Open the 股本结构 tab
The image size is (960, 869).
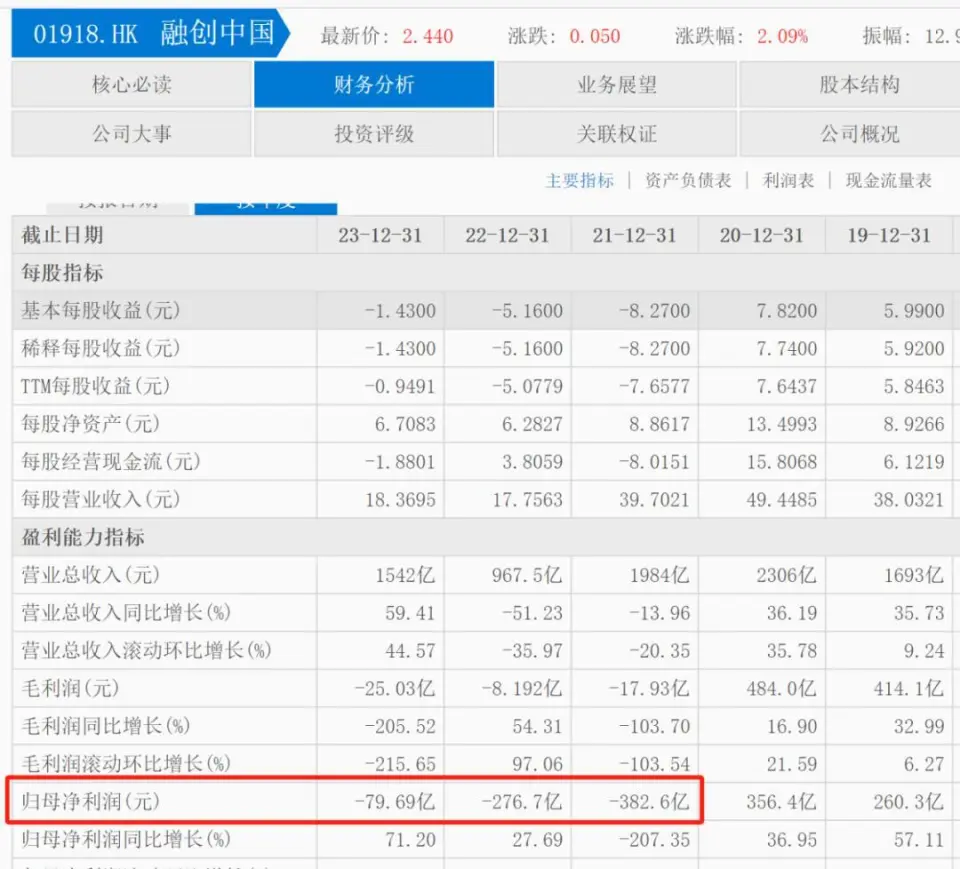coord(859,85)
